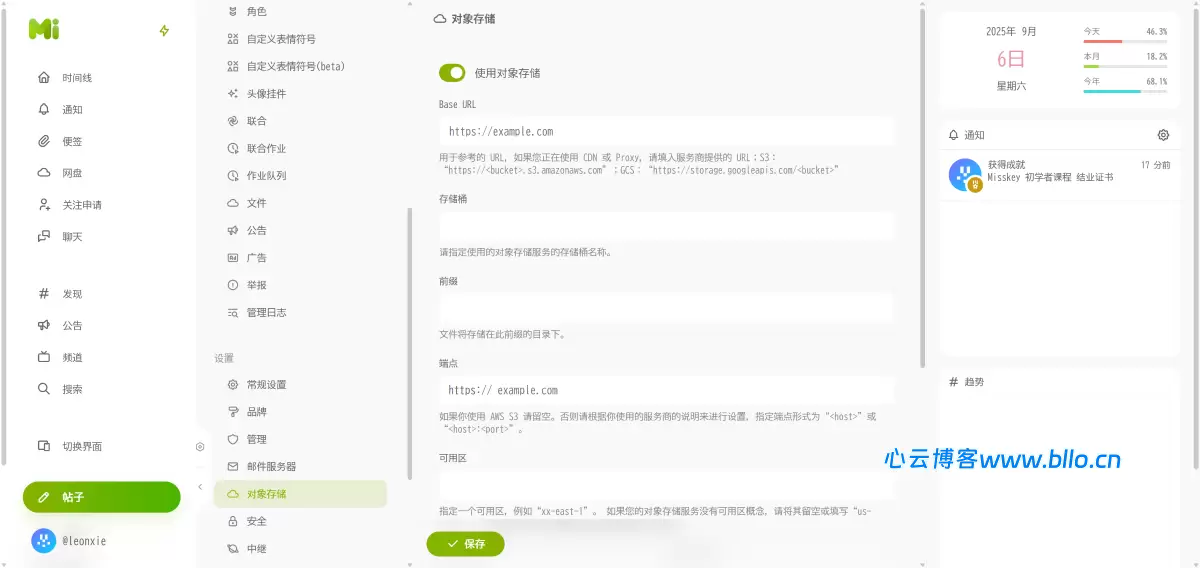Click the small gear icon beside 切换界面
This screenshot has width=1200, height=568.
200,447
